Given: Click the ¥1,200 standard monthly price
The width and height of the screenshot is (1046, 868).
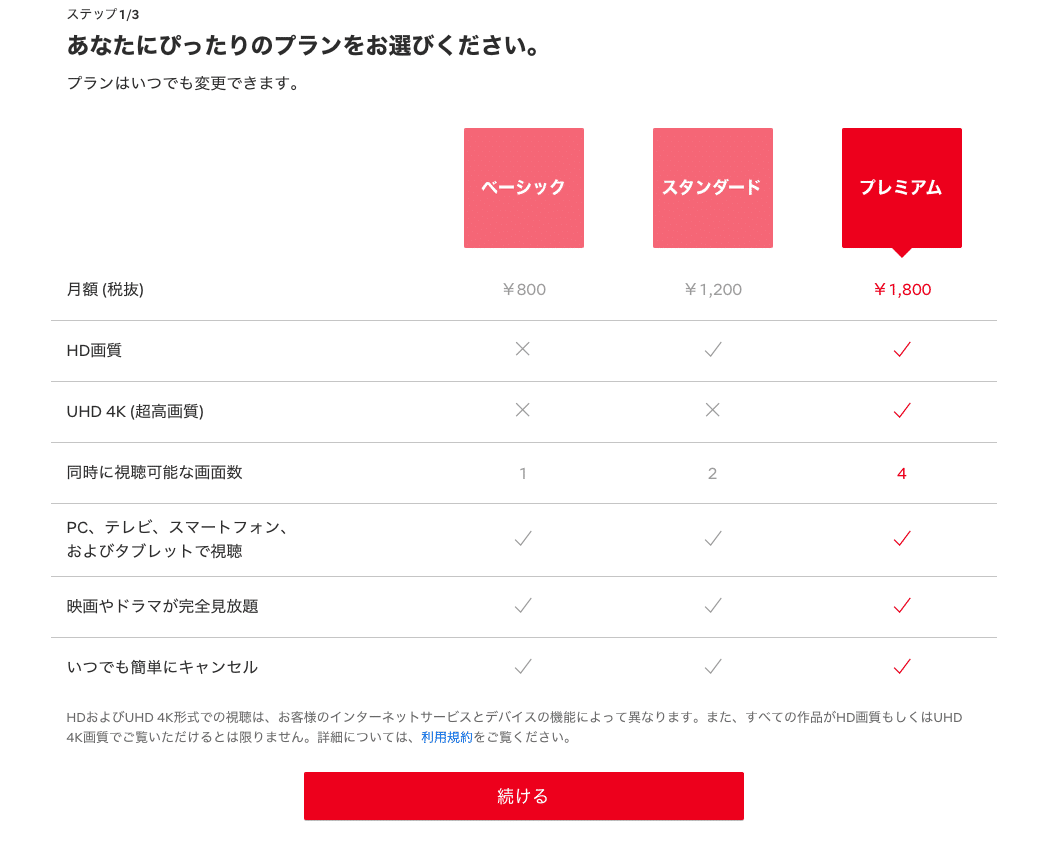Looking at the screenshot, I should 712,290.
